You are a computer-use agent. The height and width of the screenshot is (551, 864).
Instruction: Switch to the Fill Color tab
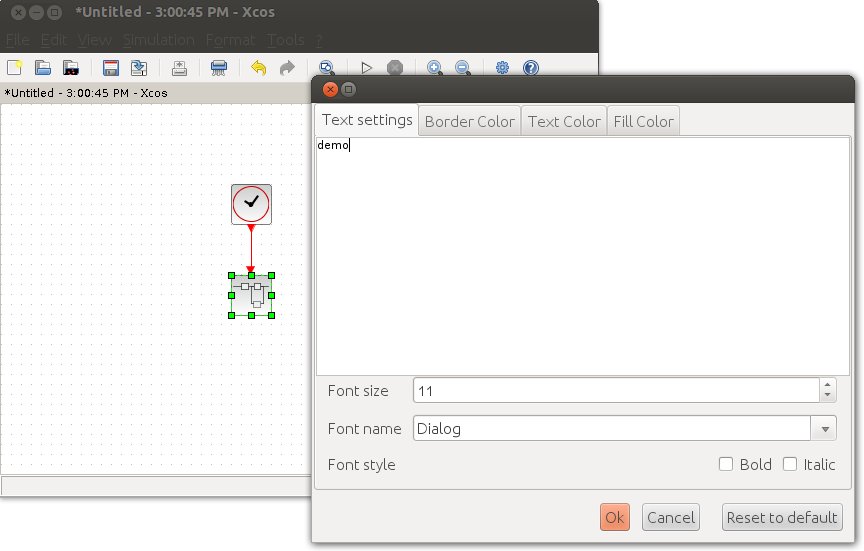pos(643,121)
